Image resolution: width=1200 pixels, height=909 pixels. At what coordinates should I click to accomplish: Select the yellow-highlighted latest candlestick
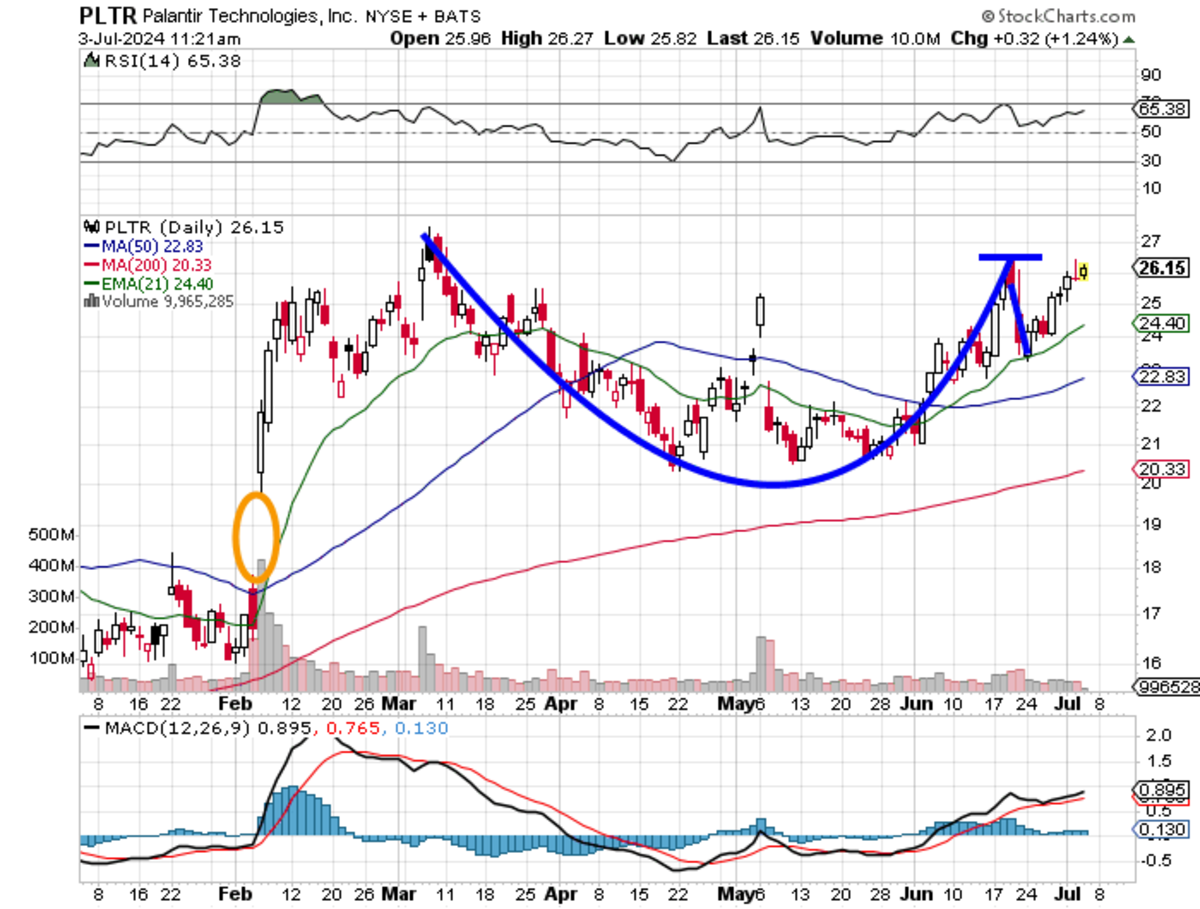(1084, 271)
